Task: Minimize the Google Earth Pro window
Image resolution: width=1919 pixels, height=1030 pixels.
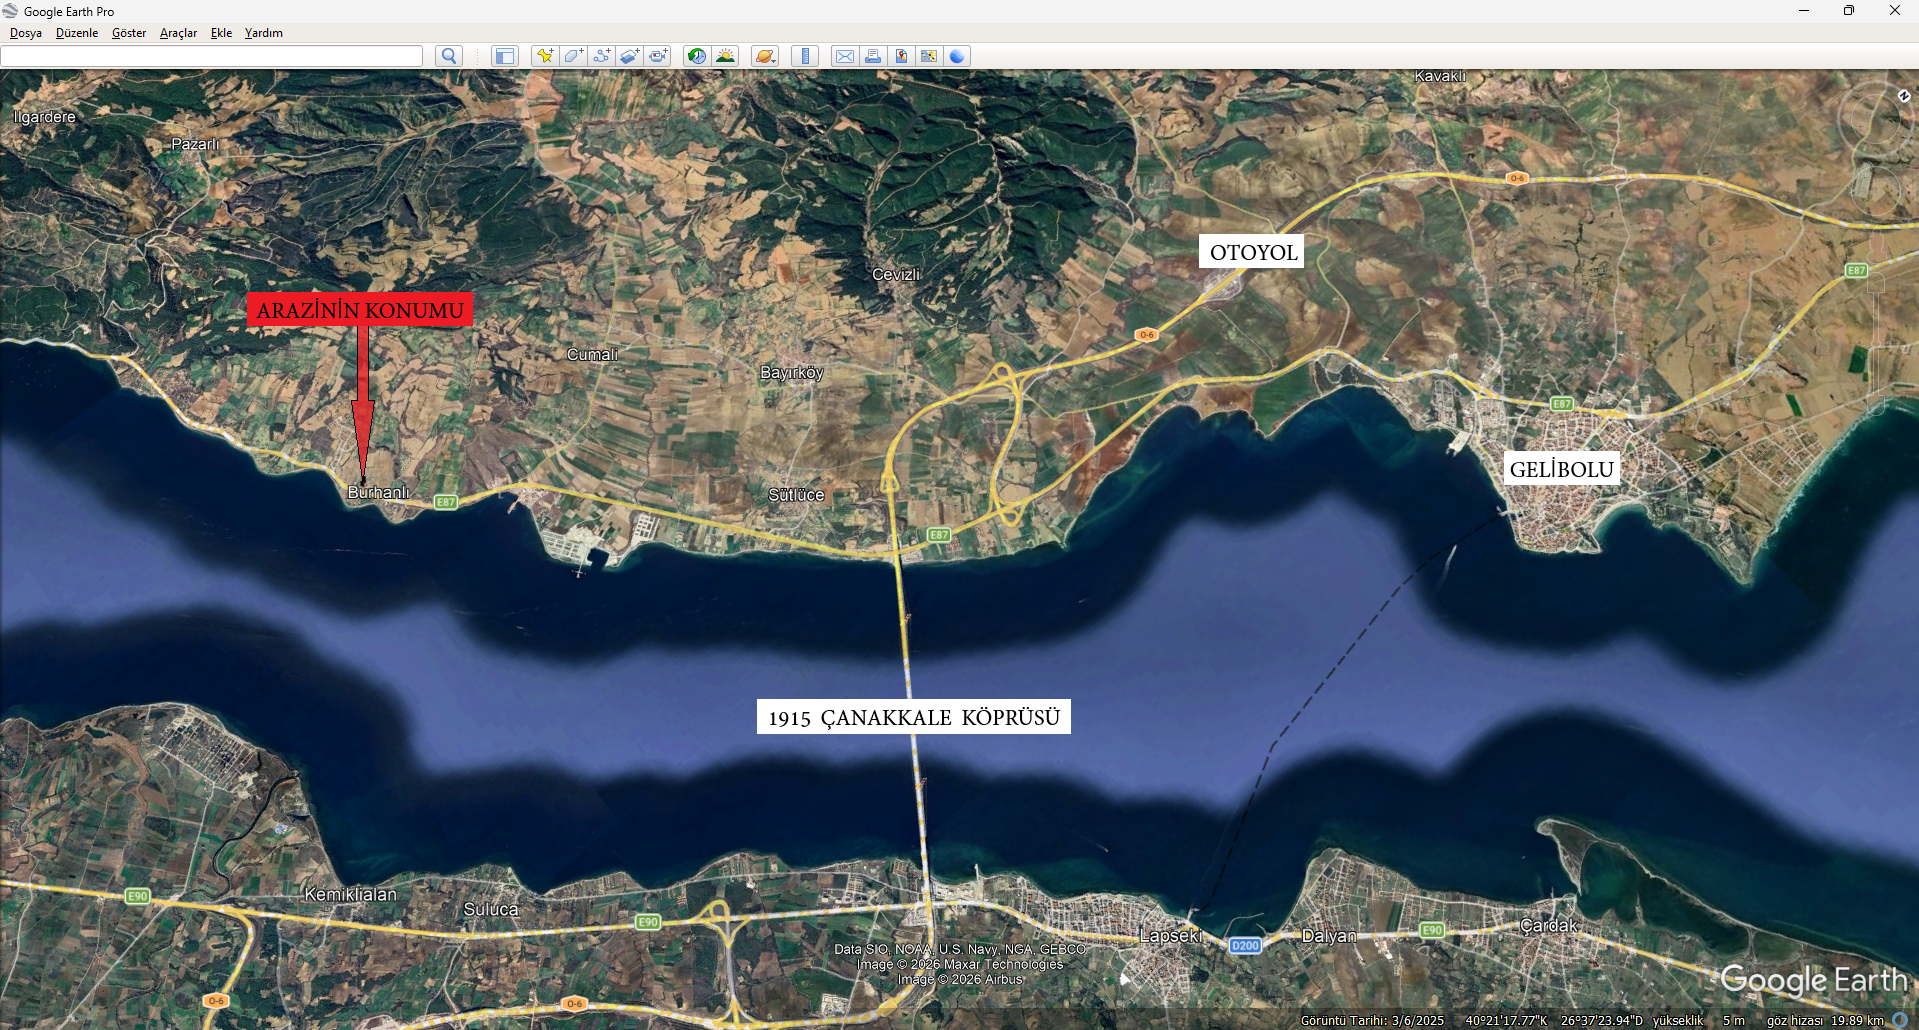Action: 1804,11
